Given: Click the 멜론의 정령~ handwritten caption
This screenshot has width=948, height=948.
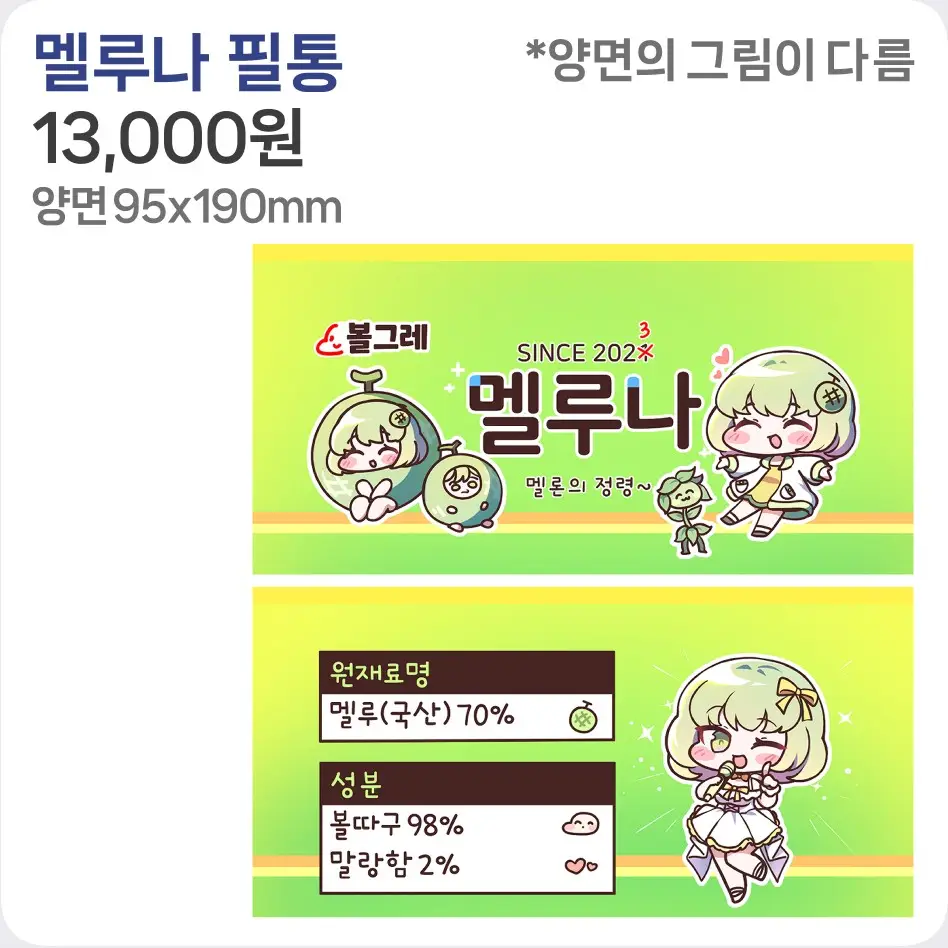Looking at the screenshot, I should (x=590, y=485).
